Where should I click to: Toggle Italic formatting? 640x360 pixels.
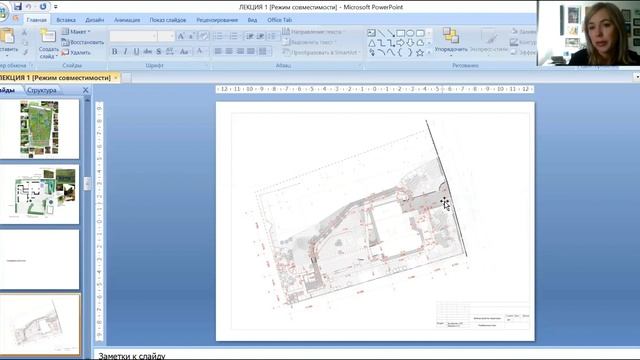pos(125,51)
